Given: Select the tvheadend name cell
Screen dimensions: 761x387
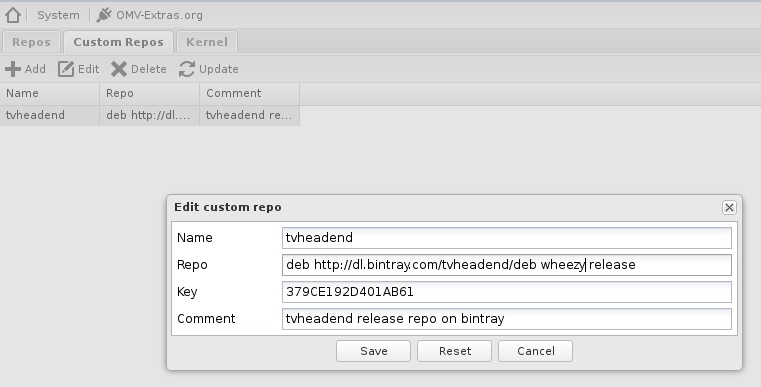Looking at the screenshot, I should (x=50, y=115).
